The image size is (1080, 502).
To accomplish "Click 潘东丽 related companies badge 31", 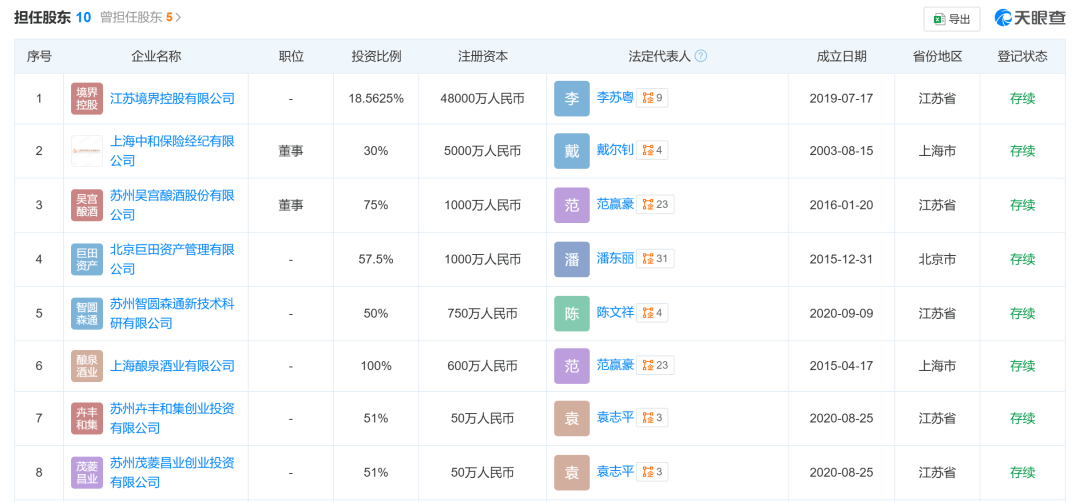I will [x=655, y=259].
